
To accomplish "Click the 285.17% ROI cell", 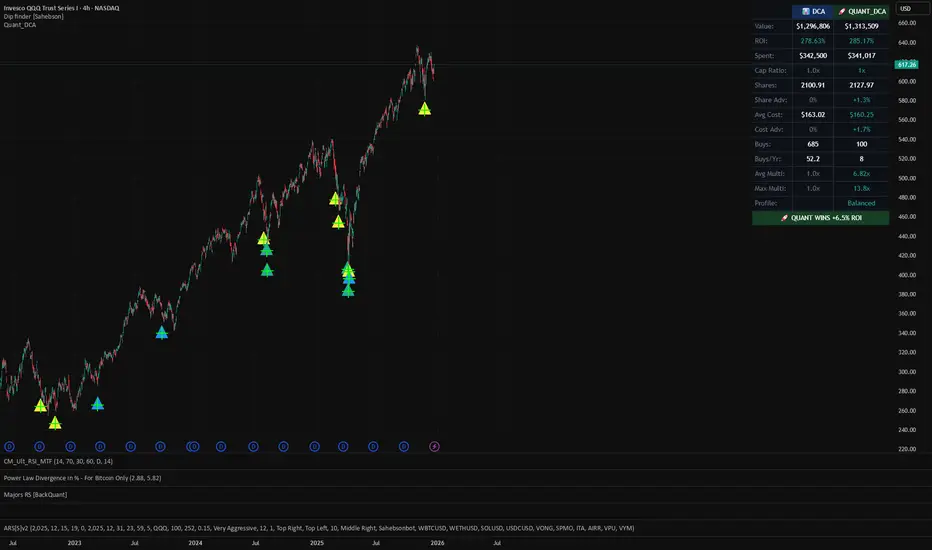I will coord(861,41).
